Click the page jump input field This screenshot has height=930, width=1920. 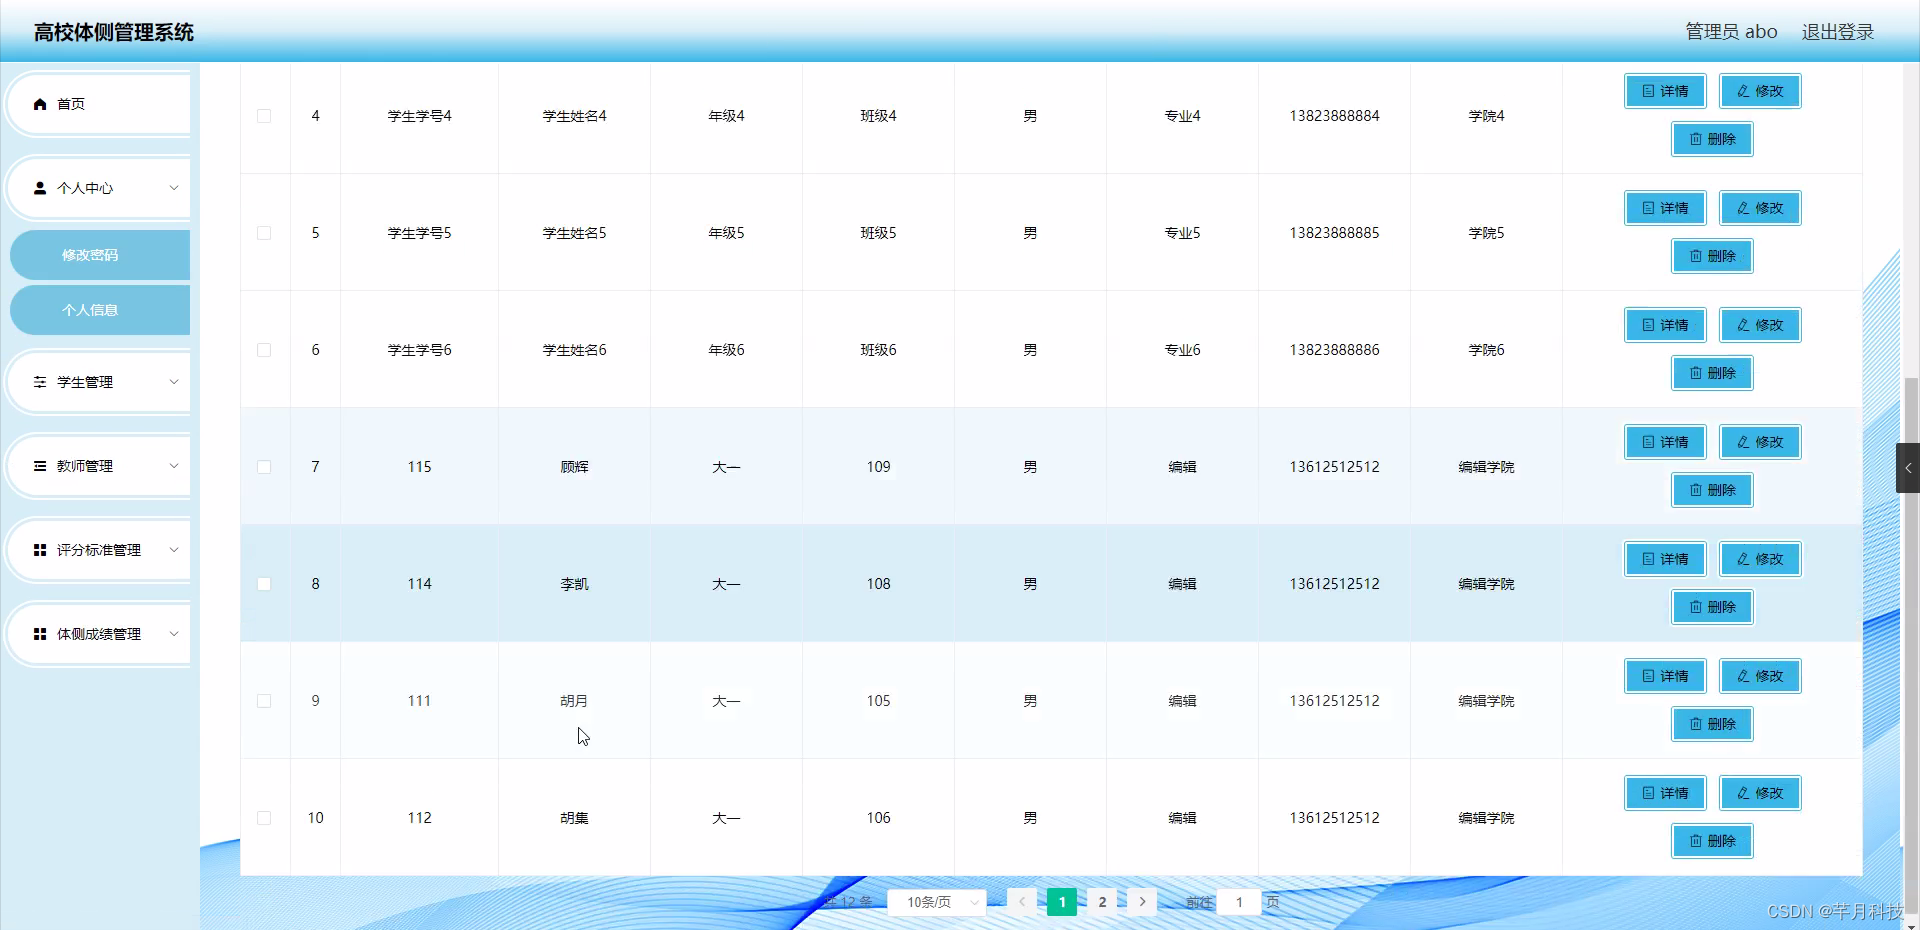[1240, 901]
